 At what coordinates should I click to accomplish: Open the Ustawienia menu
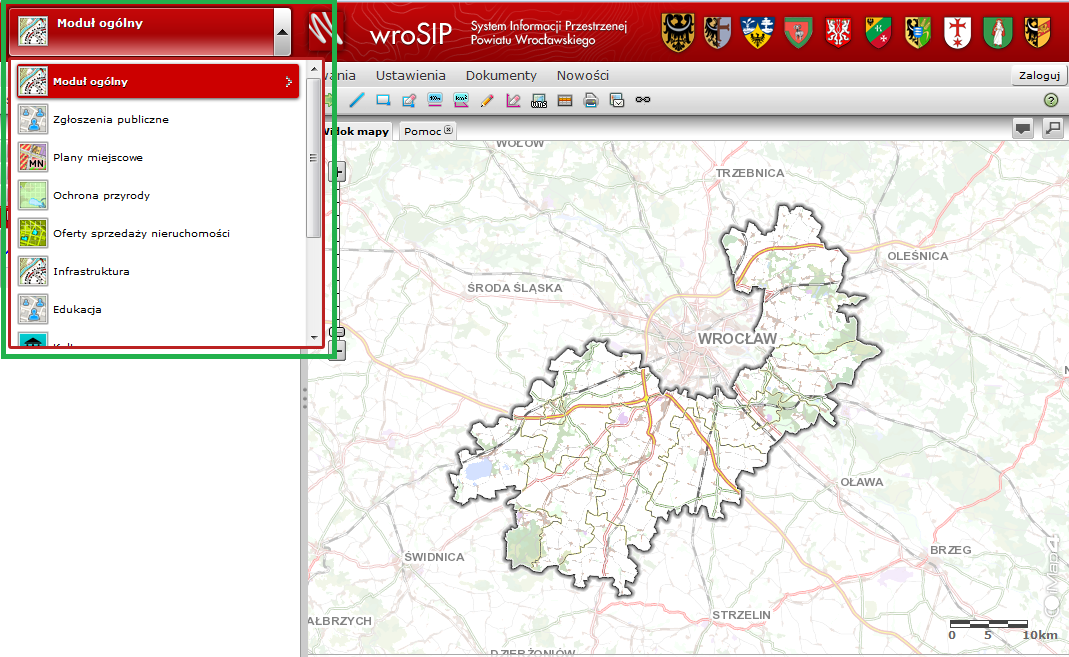pyautogui.click(x=410, y=76)
